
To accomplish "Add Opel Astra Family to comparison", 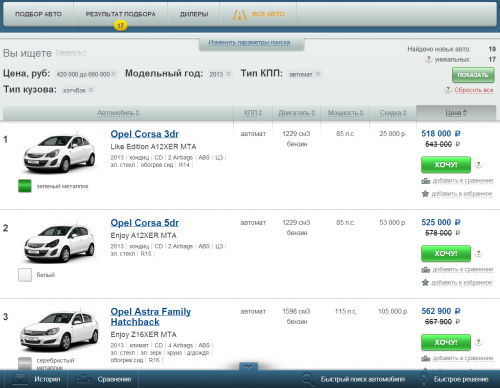I will coord(463,358).
